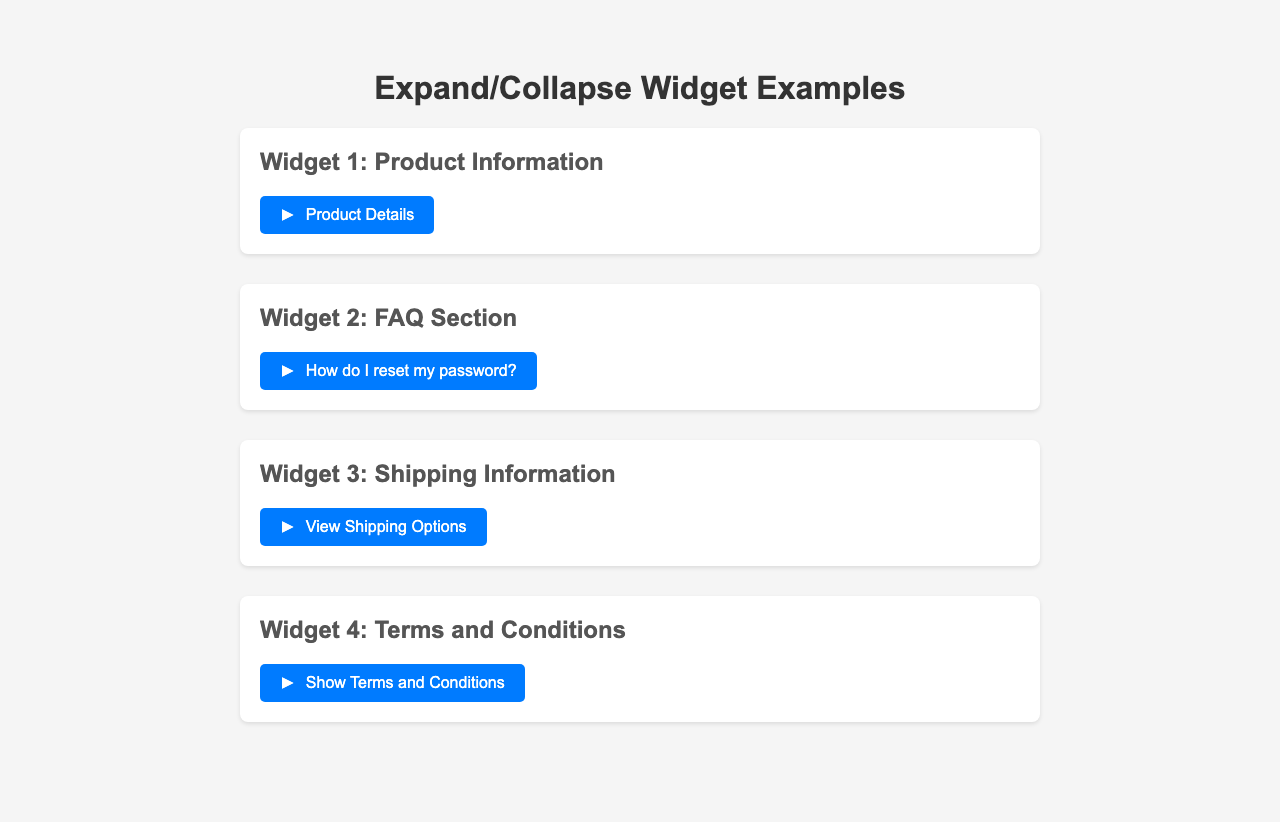Show the Terms and Conditions content
Screen dimensions: 1280x822
392,683
